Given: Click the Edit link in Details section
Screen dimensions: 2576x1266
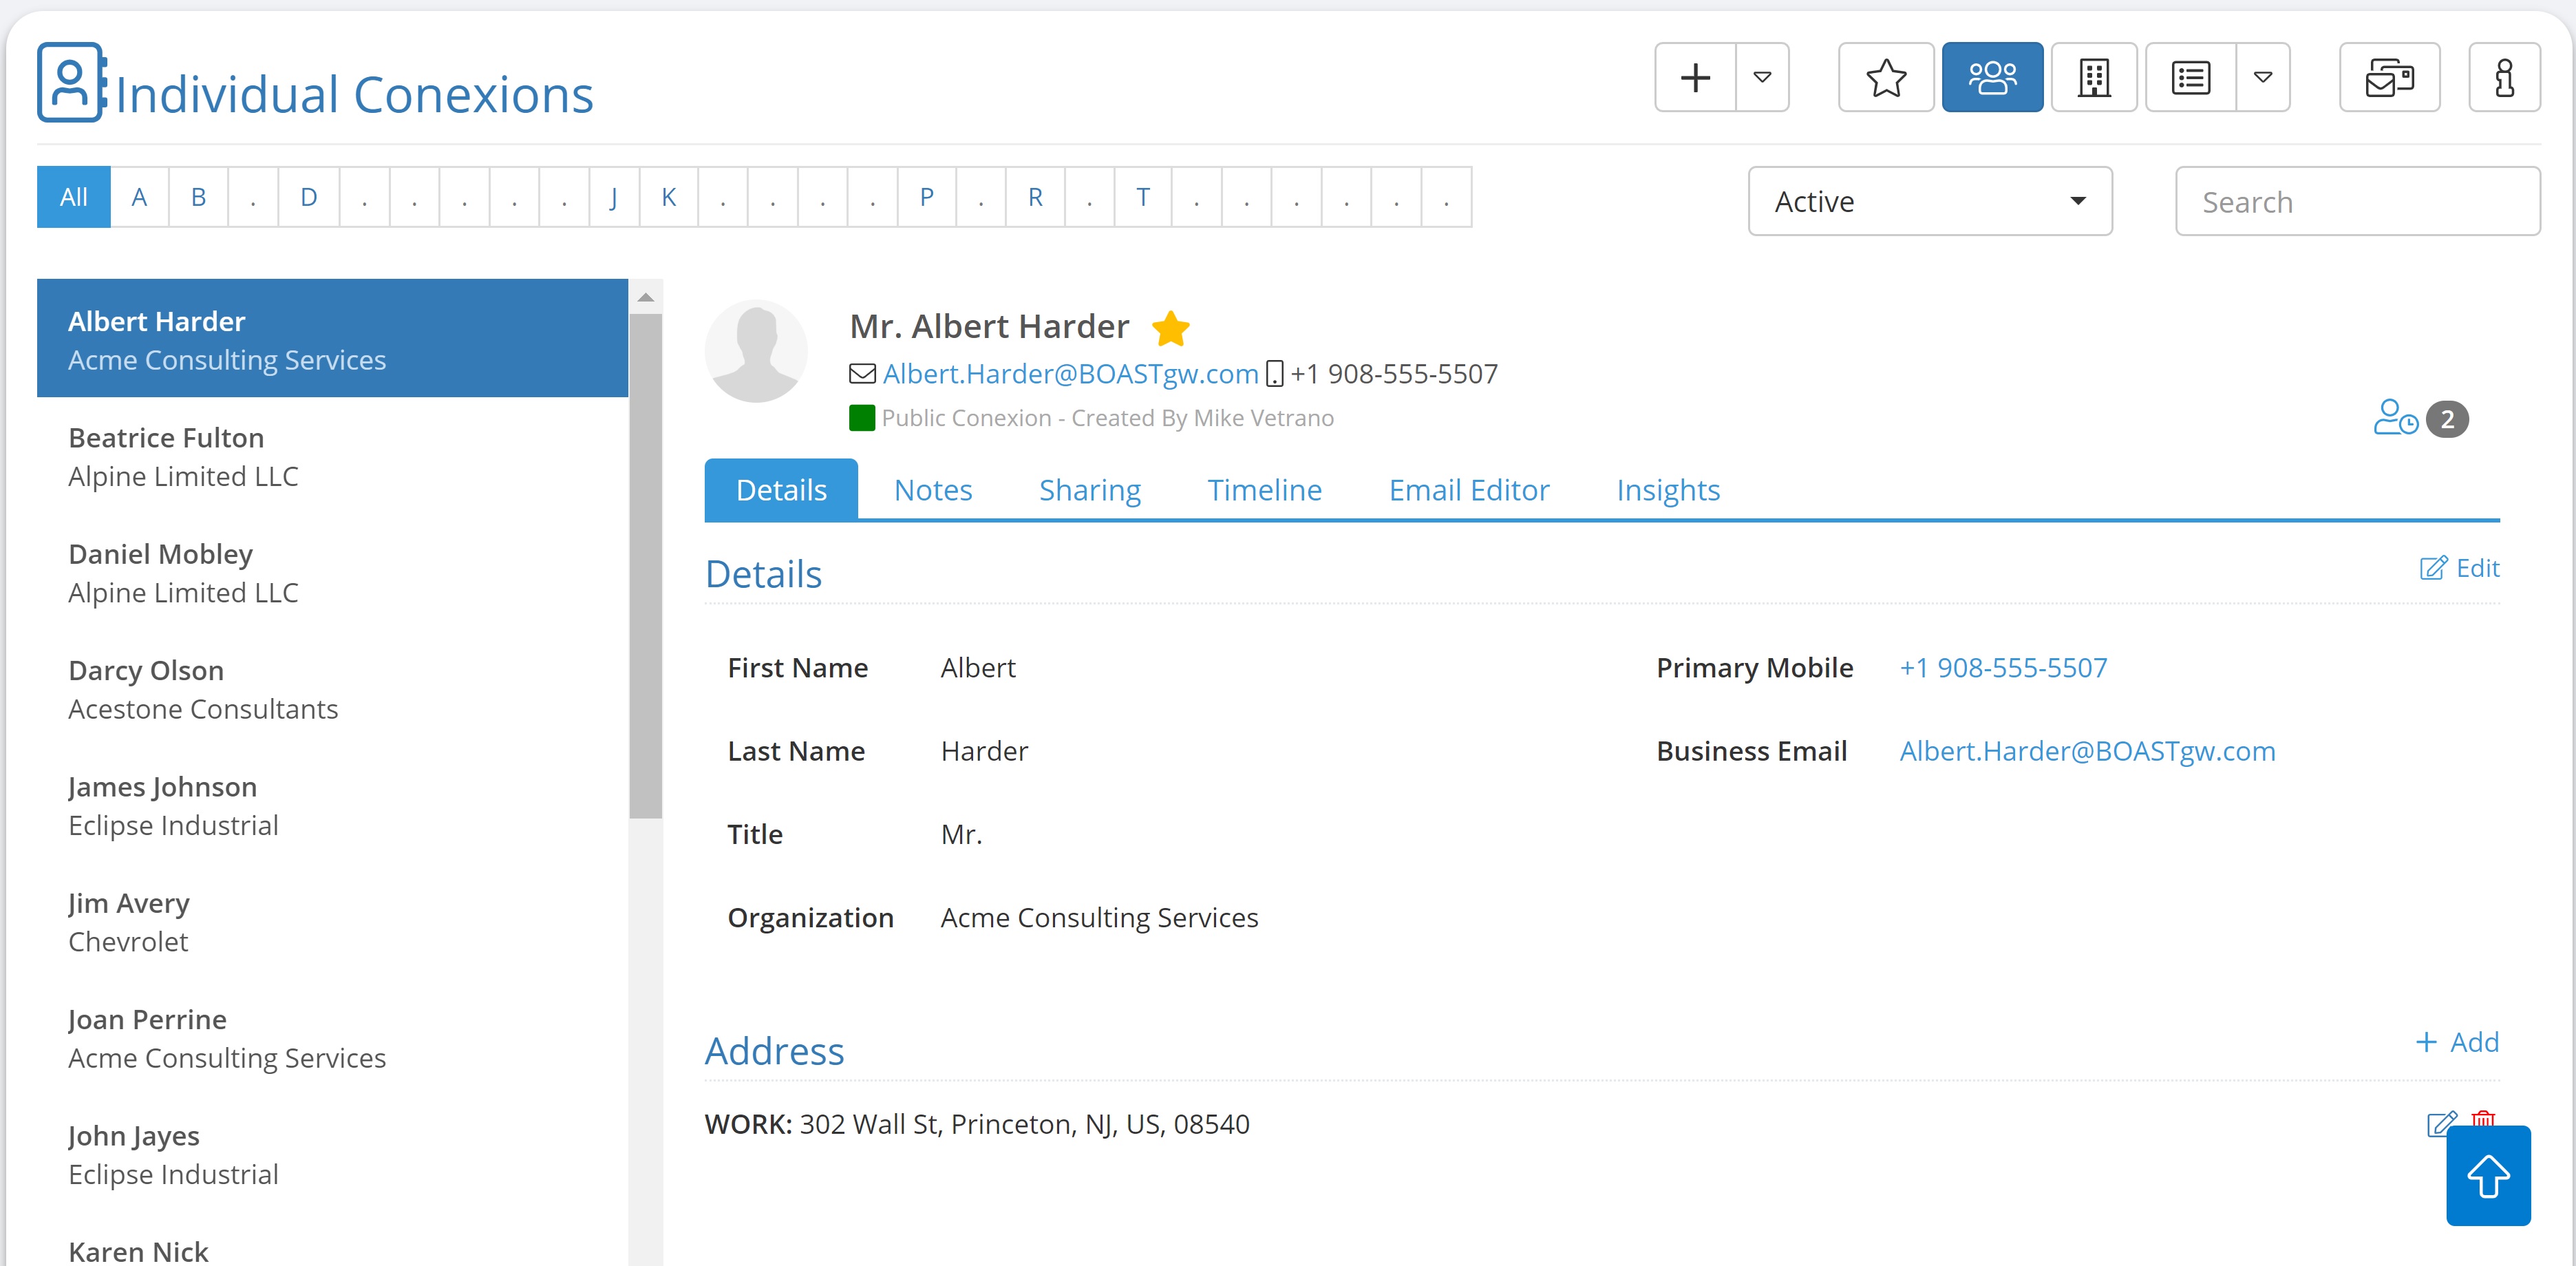Looking at the screenshot, I should click(2459, 568).
